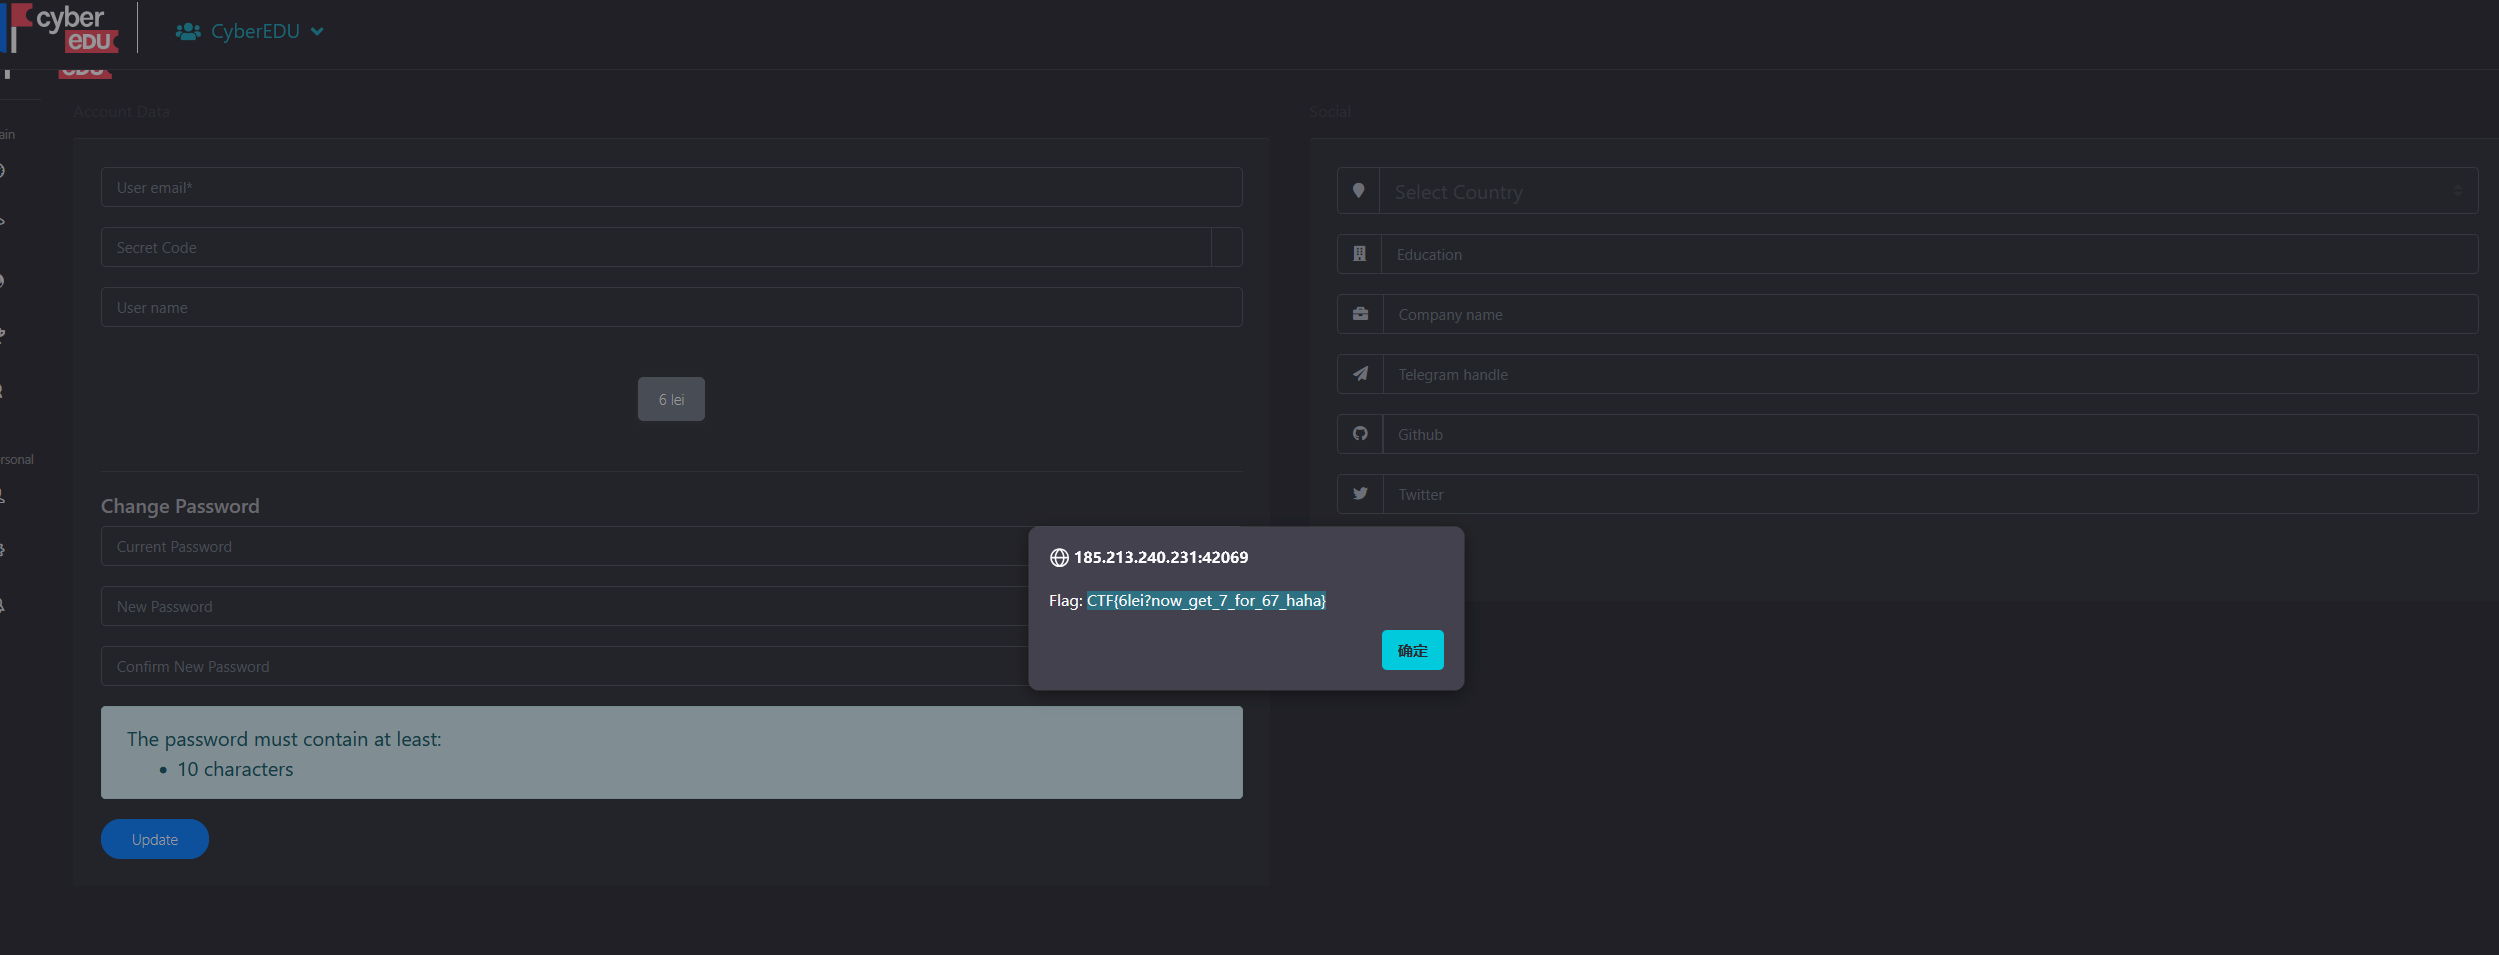This screenshot has width=2499, height=955.
Task: Click the Twitter bird icon
Action: click(1360, 494)
